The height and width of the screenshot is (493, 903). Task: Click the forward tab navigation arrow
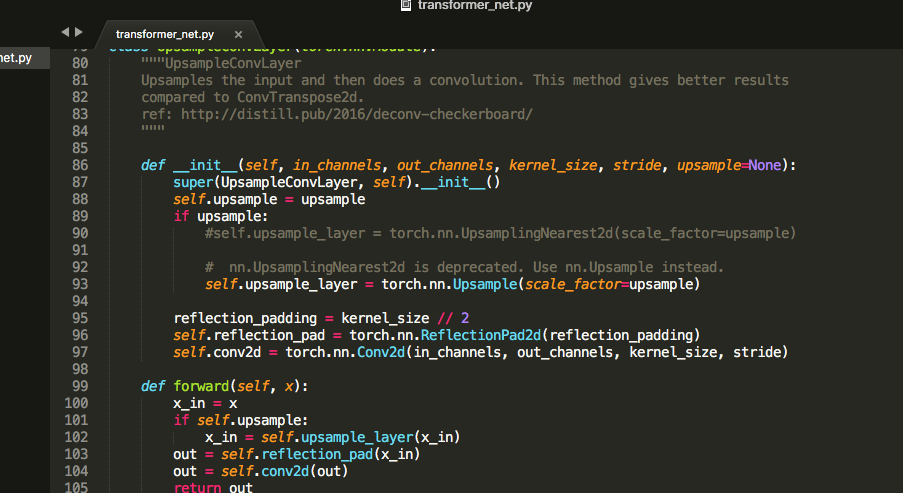tap(78, 33)
